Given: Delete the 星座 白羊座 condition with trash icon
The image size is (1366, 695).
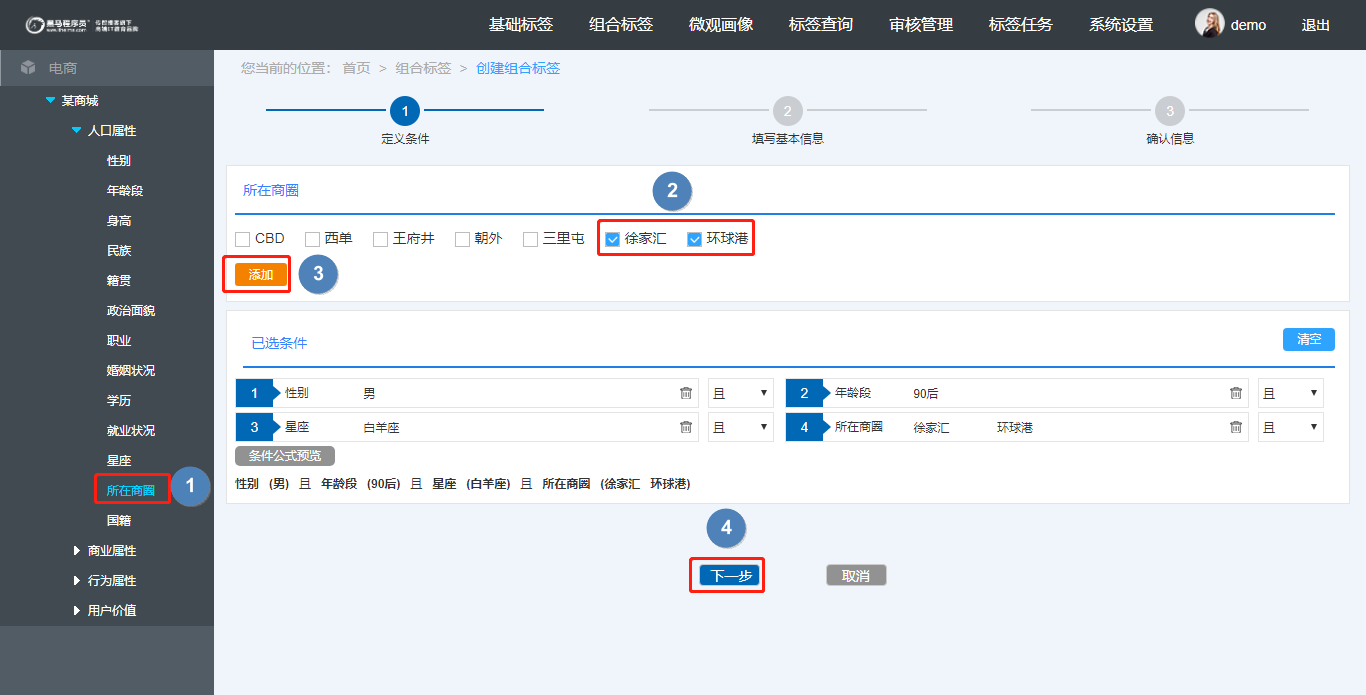Looking at the screenshot, I should pyautogui.click(x=686, y=427).
